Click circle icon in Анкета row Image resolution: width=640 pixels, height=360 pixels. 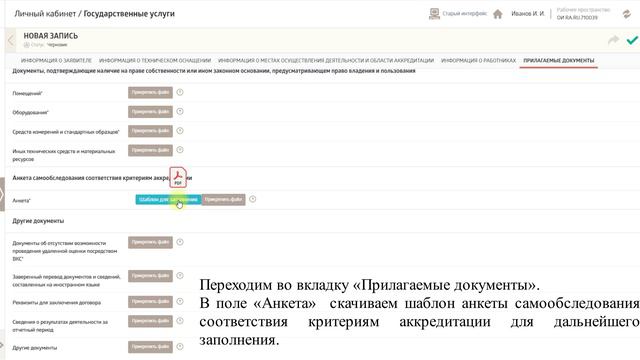click(253, 199)
